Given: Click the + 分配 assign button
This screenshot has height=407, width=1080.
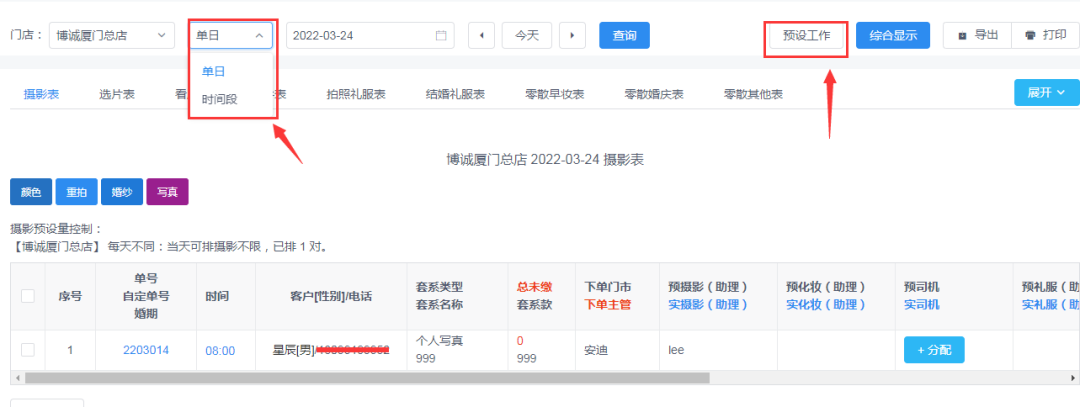Looking at the screenshot, I should point(934,350).
